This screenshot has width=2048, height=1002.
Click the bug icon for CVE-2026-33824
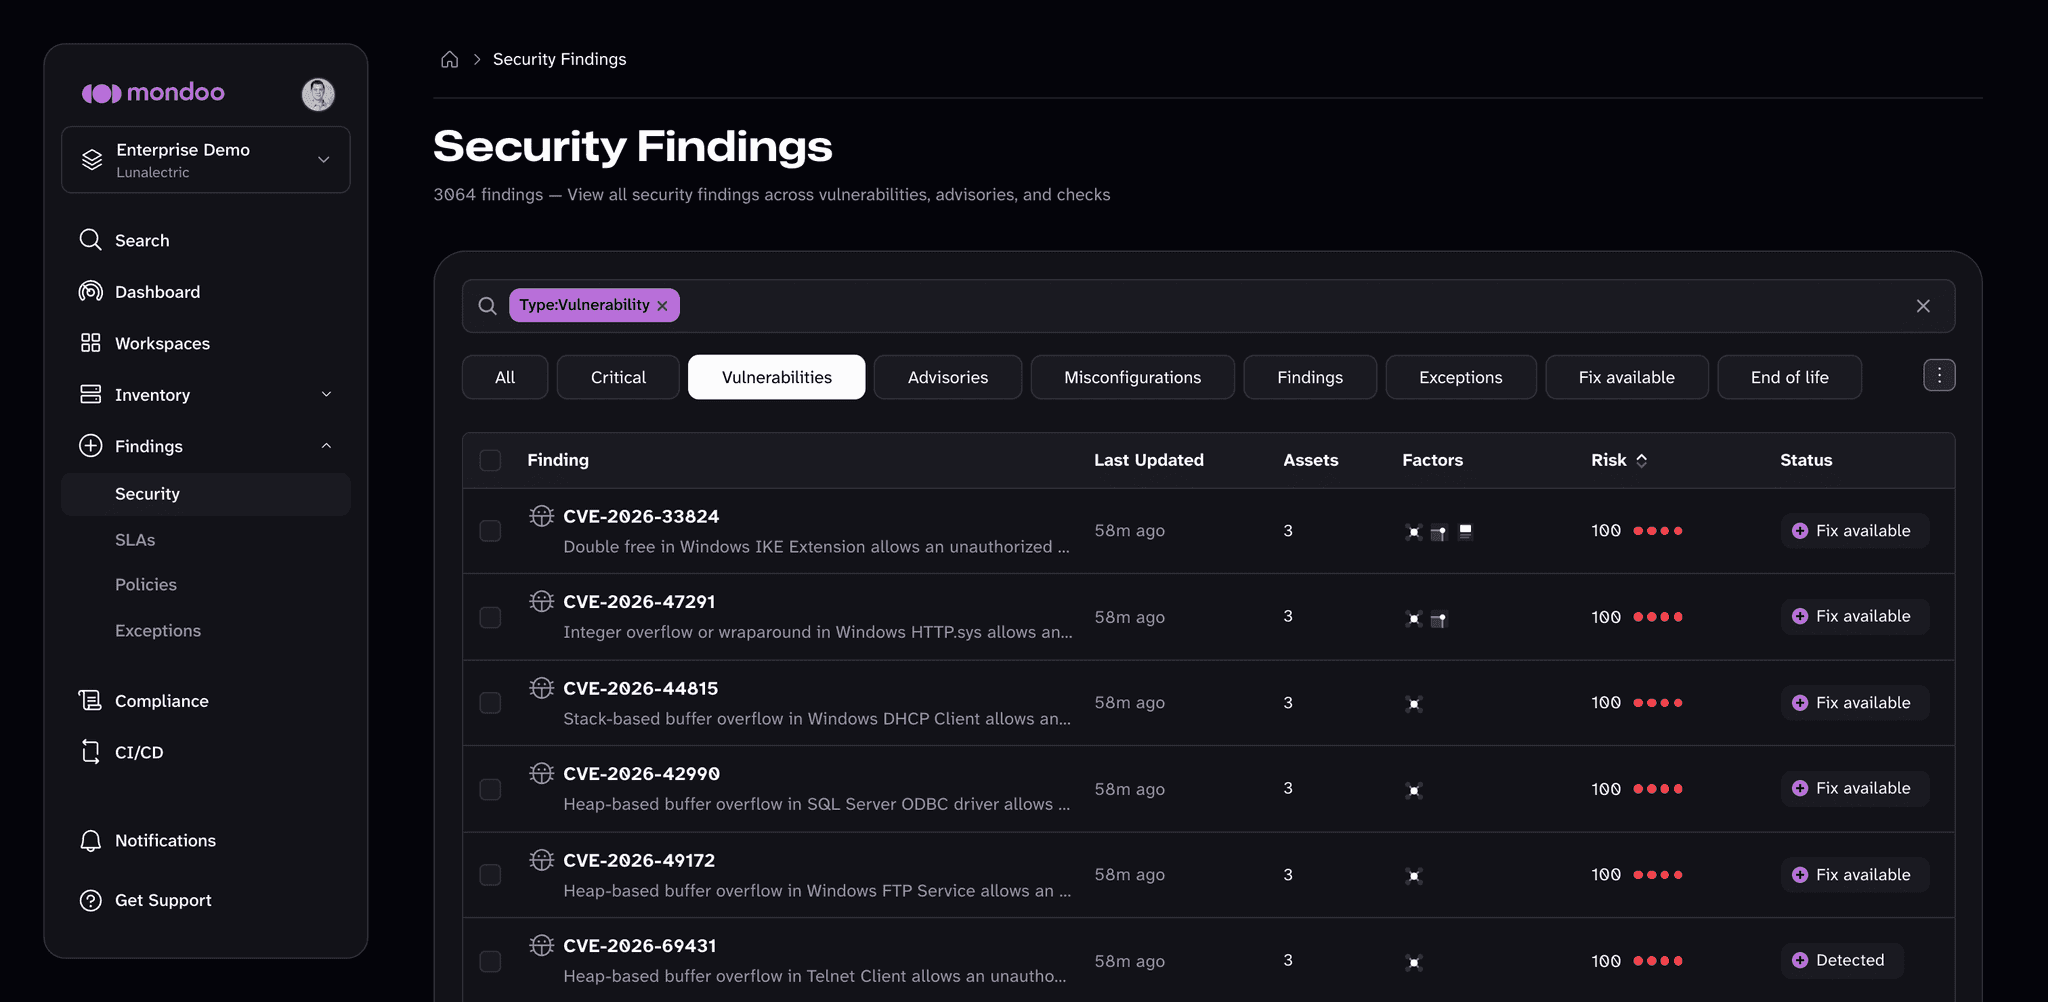click(541, 516)
